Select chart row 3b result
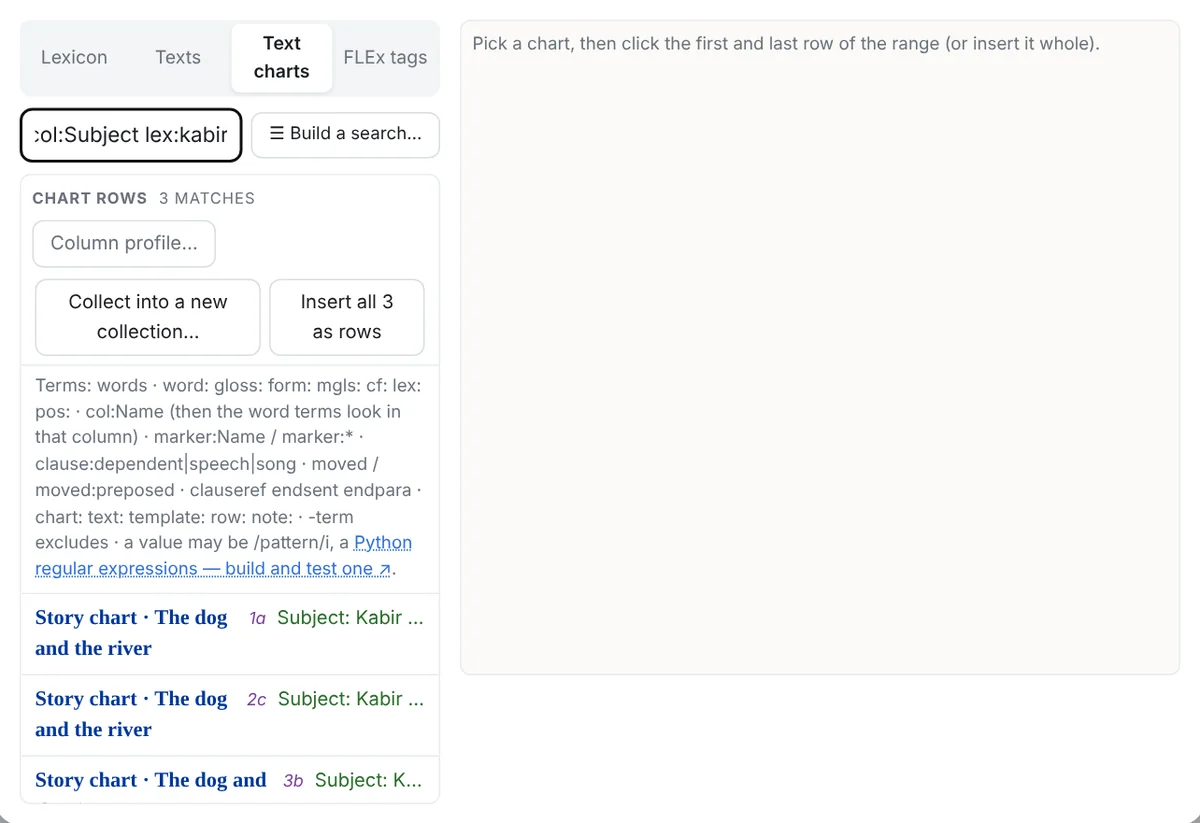Screen dimensions: 1200x823 [x=230, y=780]
